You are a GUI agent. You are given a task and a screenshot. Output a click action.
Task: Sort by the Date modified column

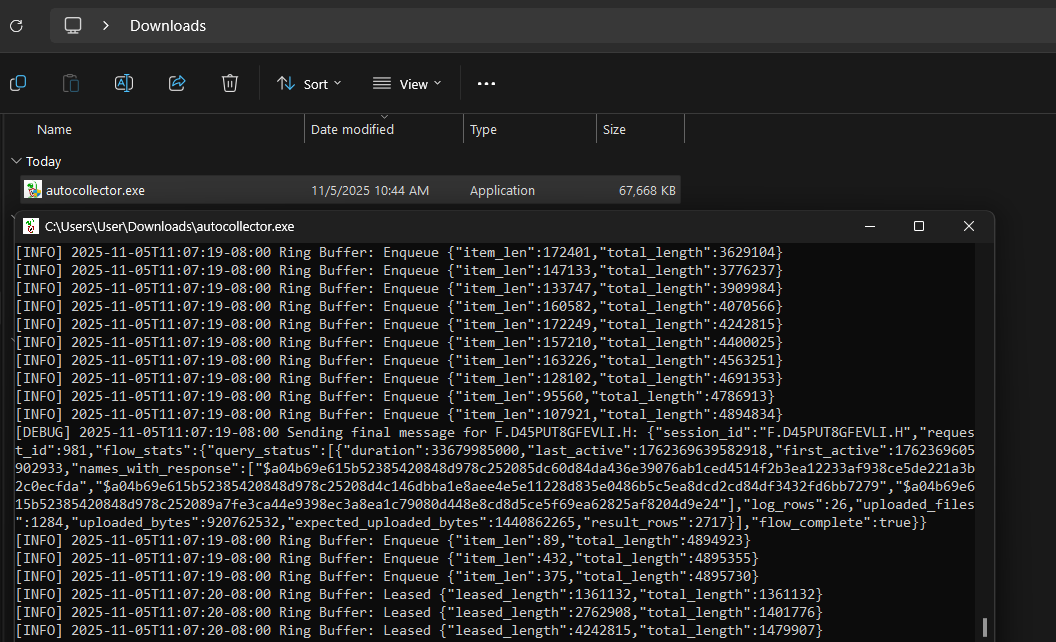(x=352, y=129)
